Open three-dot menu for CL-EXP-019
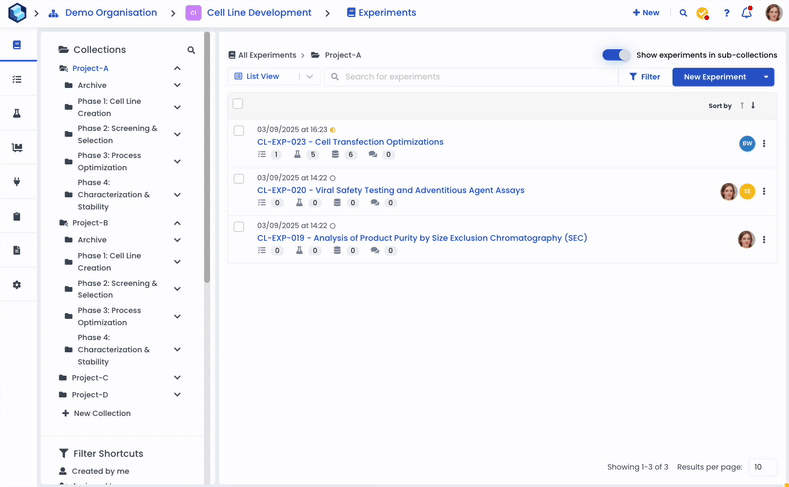The height and width of the screenshot is (487, 789). coord(764,239)
